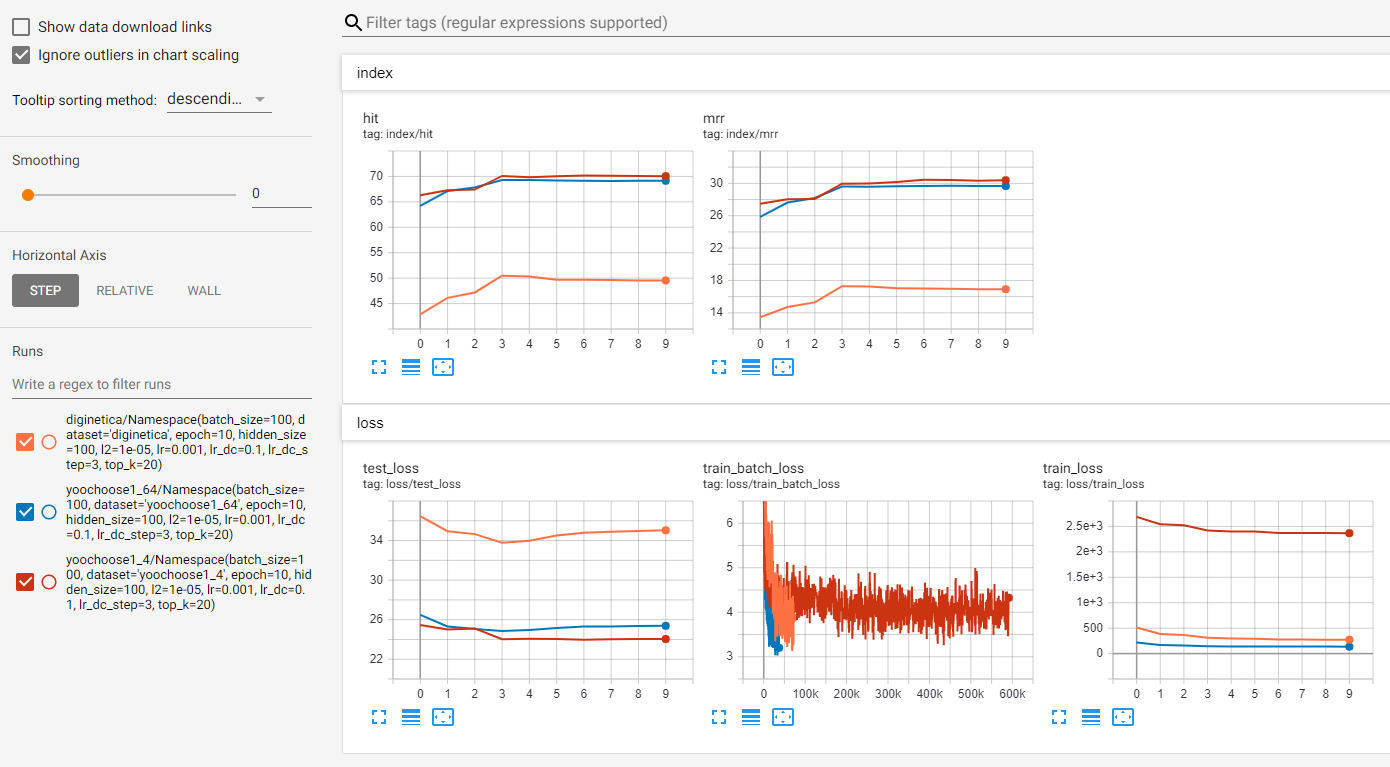The height and width of the screenshot is (767, 1390).
Task: Select only the diginetica run radio circle
Action: (x=49, y=442)
